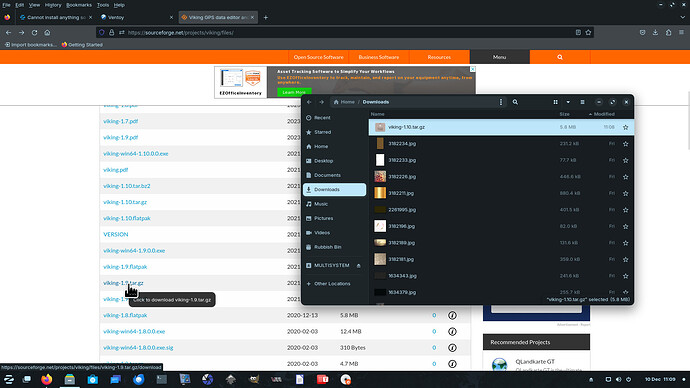
Task: Toggle star on 3182196.jpg
Action: pos(625,227)
